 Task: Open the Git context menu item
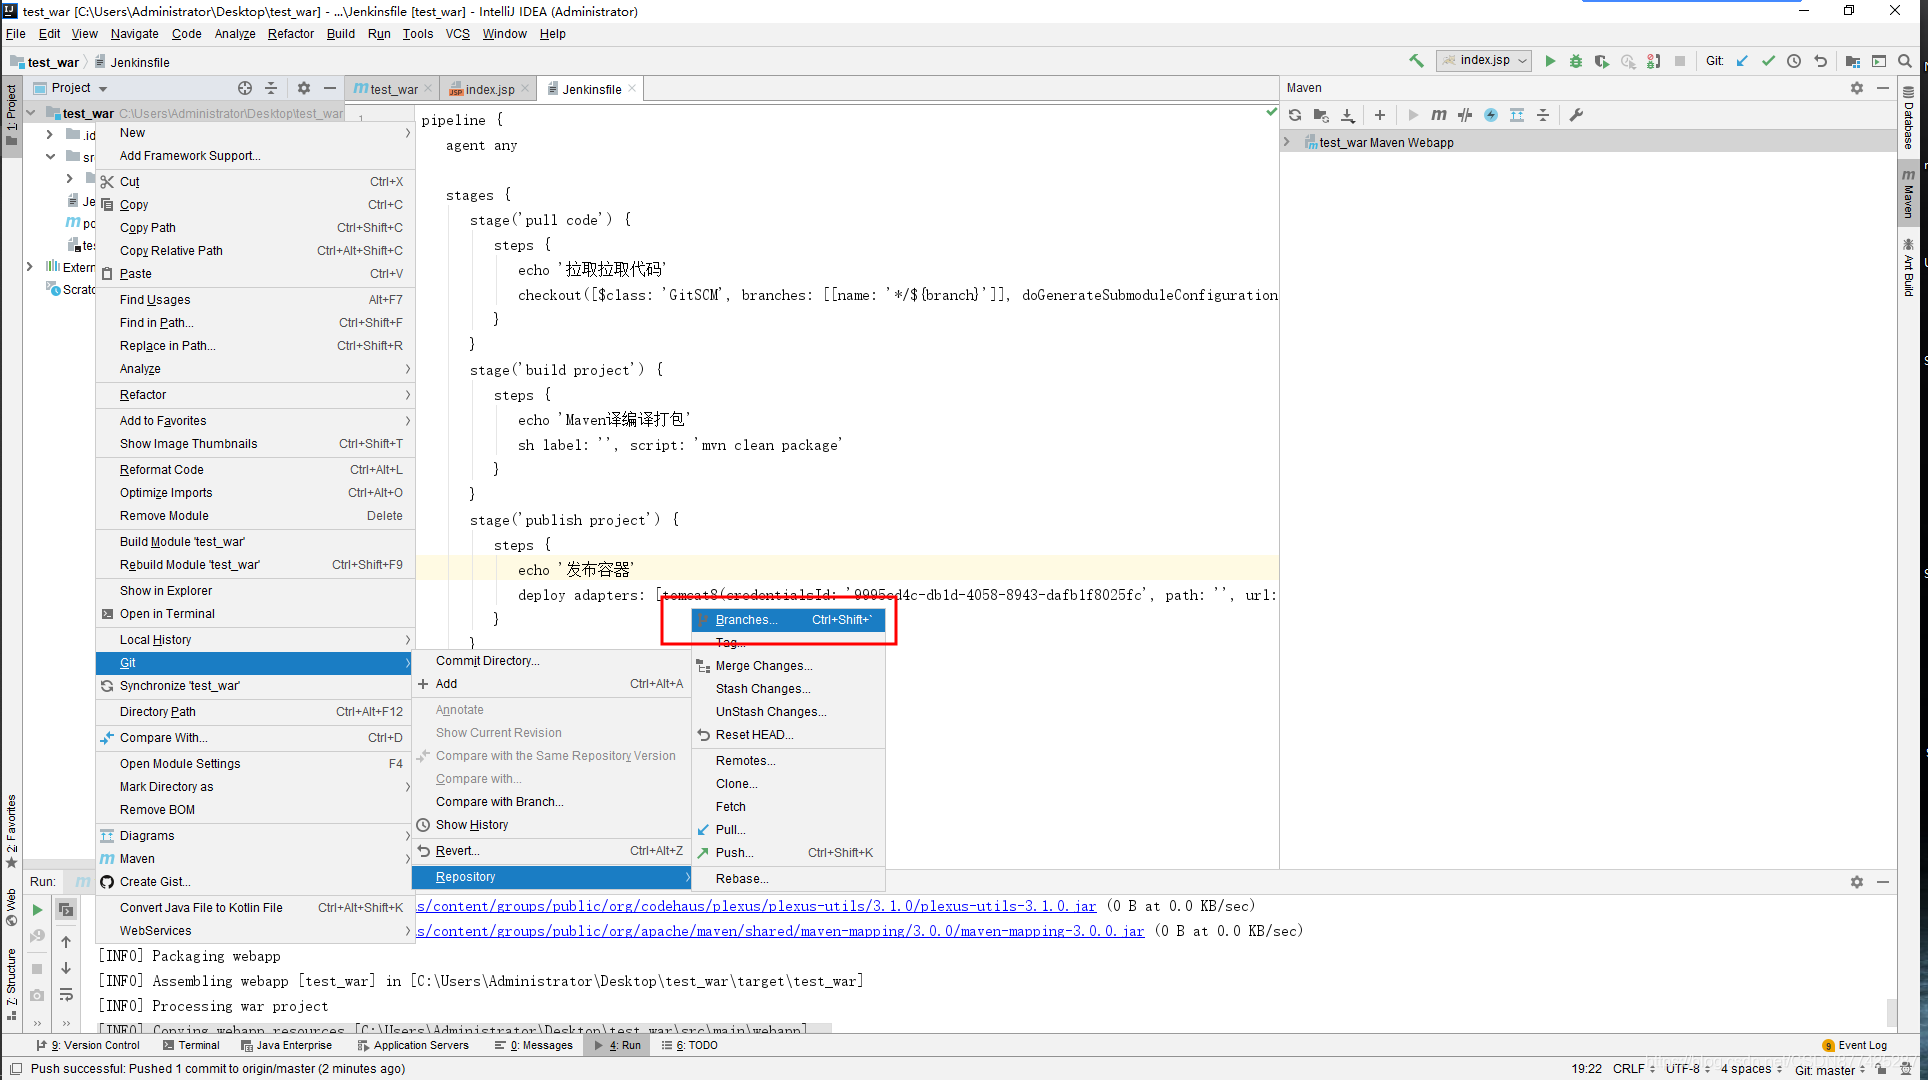pos(255,663)
